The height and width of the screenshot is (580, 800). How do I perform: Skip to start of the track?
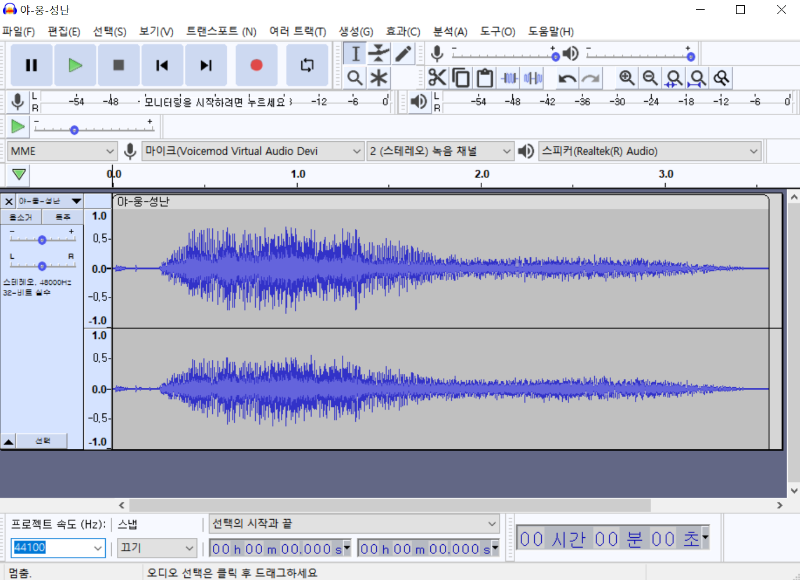(162, 65)
